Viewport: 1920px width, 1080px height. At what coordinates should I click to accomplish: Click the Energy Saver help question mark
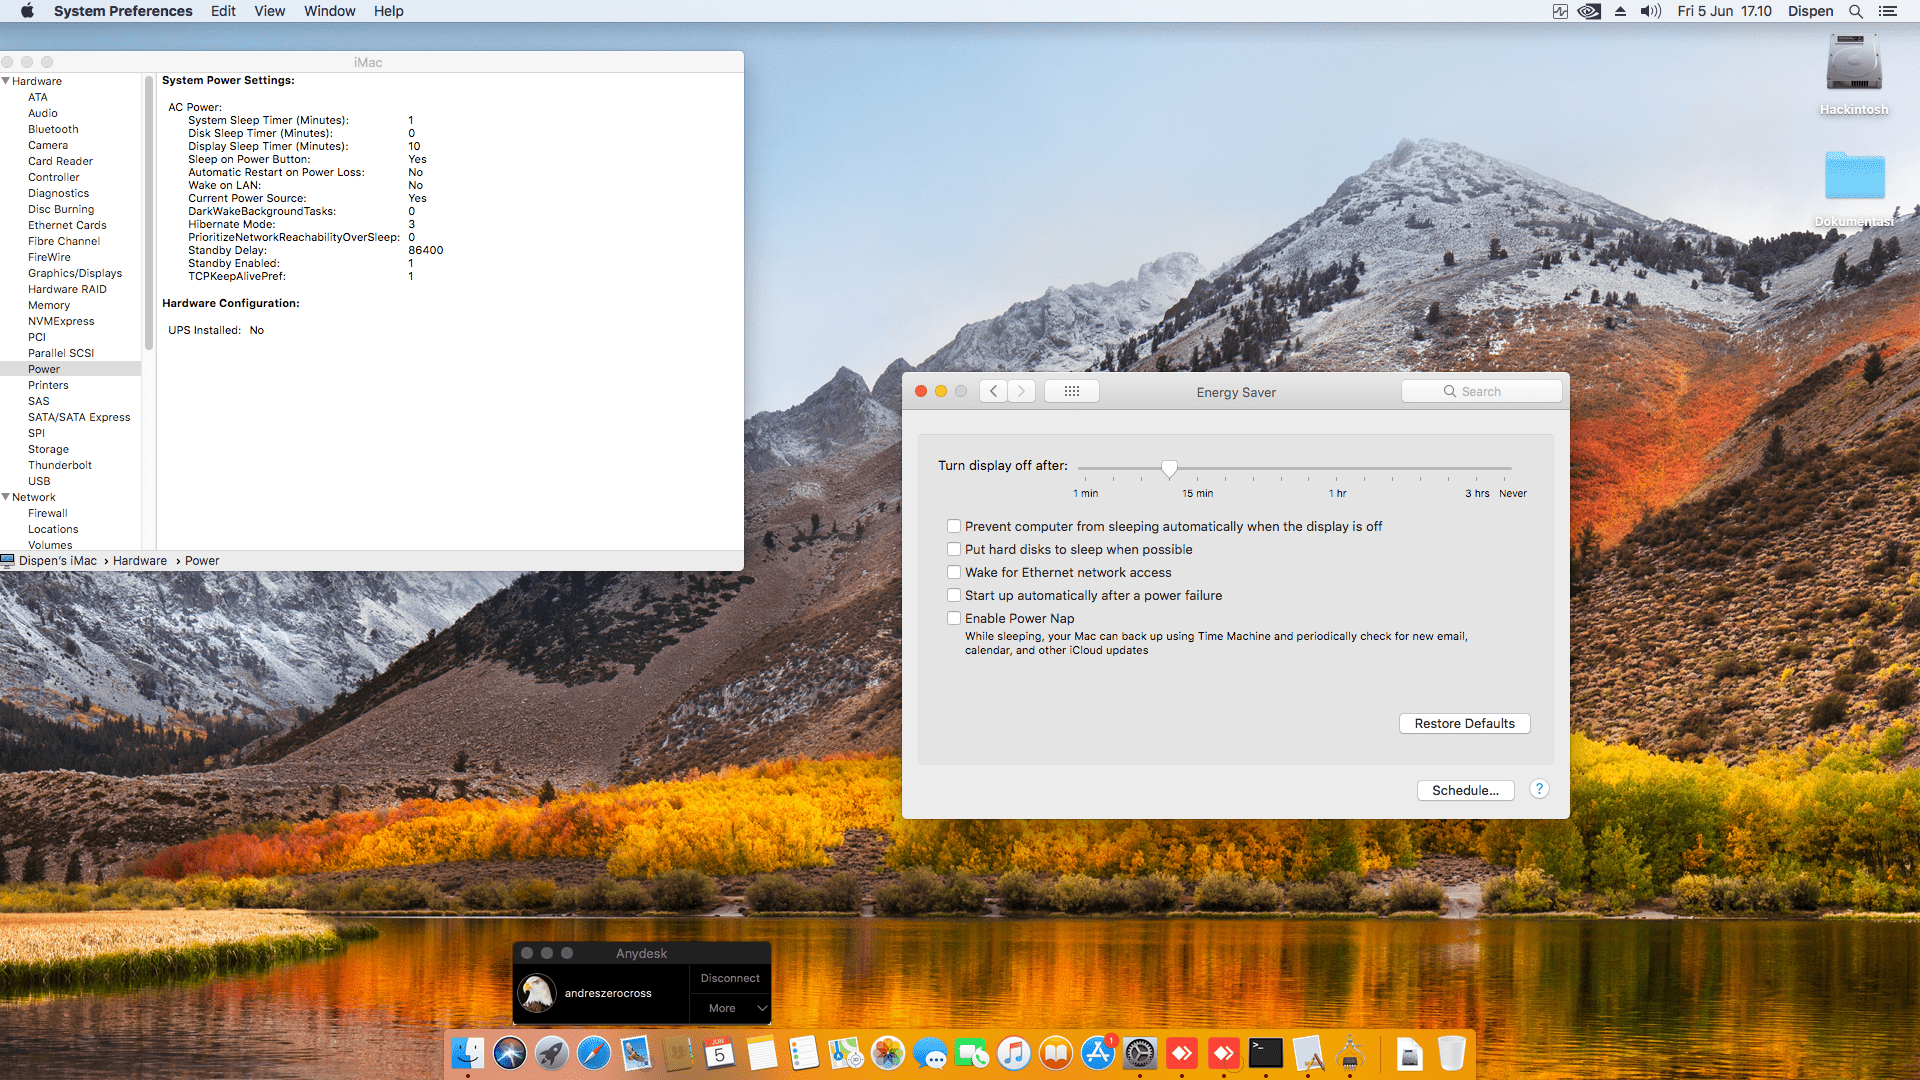point(1539,789)
